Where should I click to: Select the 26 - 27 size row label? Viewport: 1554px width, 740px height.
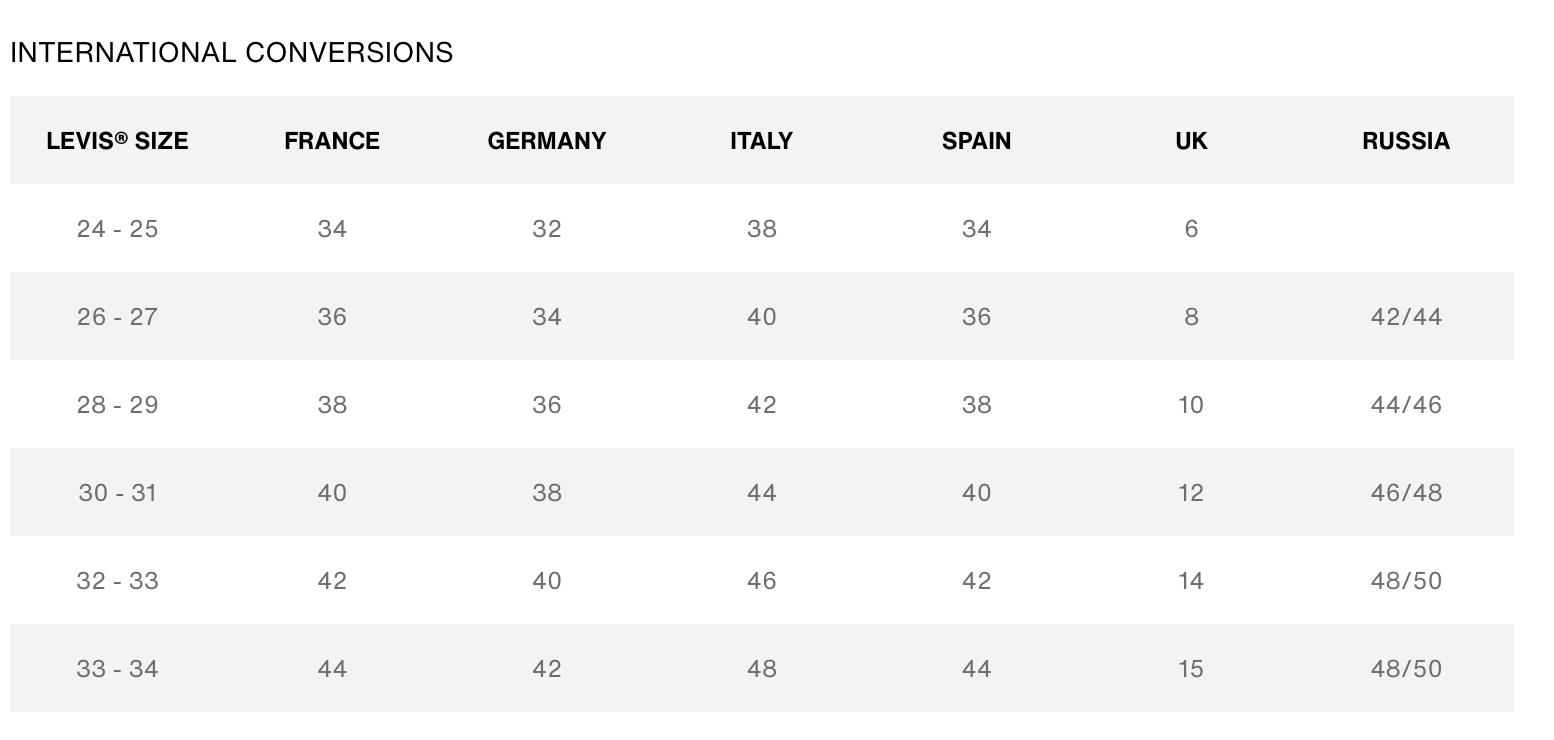pyautogui.click(x=117, y=317)
